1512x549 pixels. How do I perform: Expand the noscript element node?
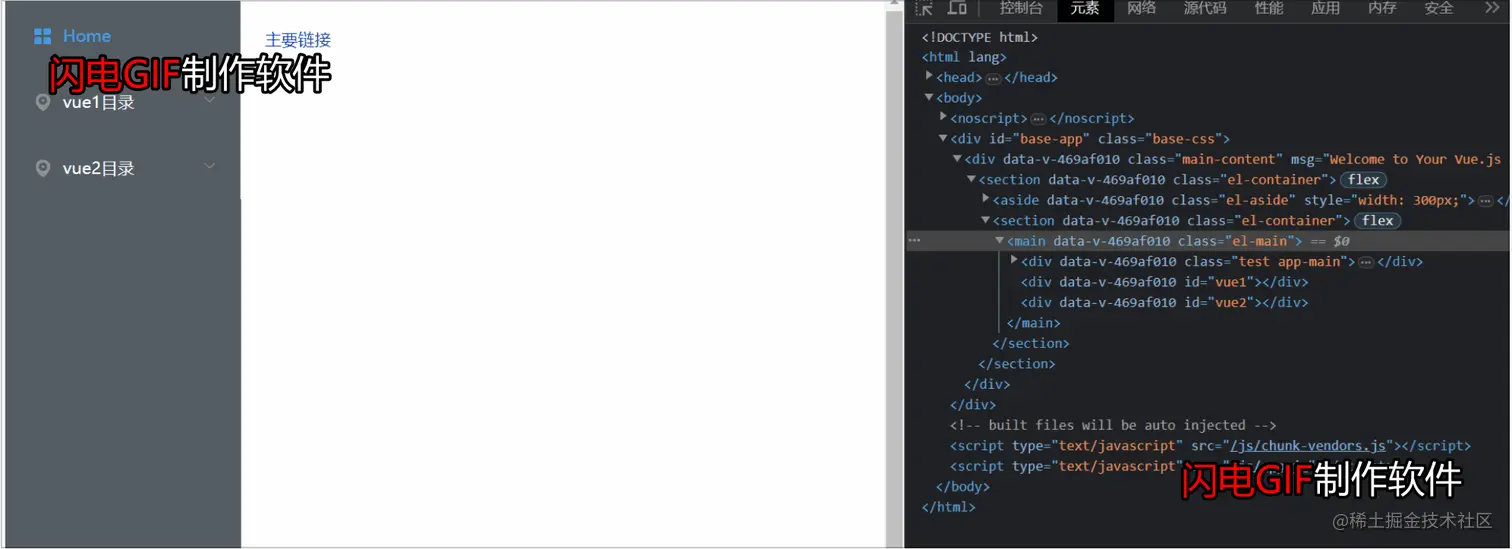[943, 117]
